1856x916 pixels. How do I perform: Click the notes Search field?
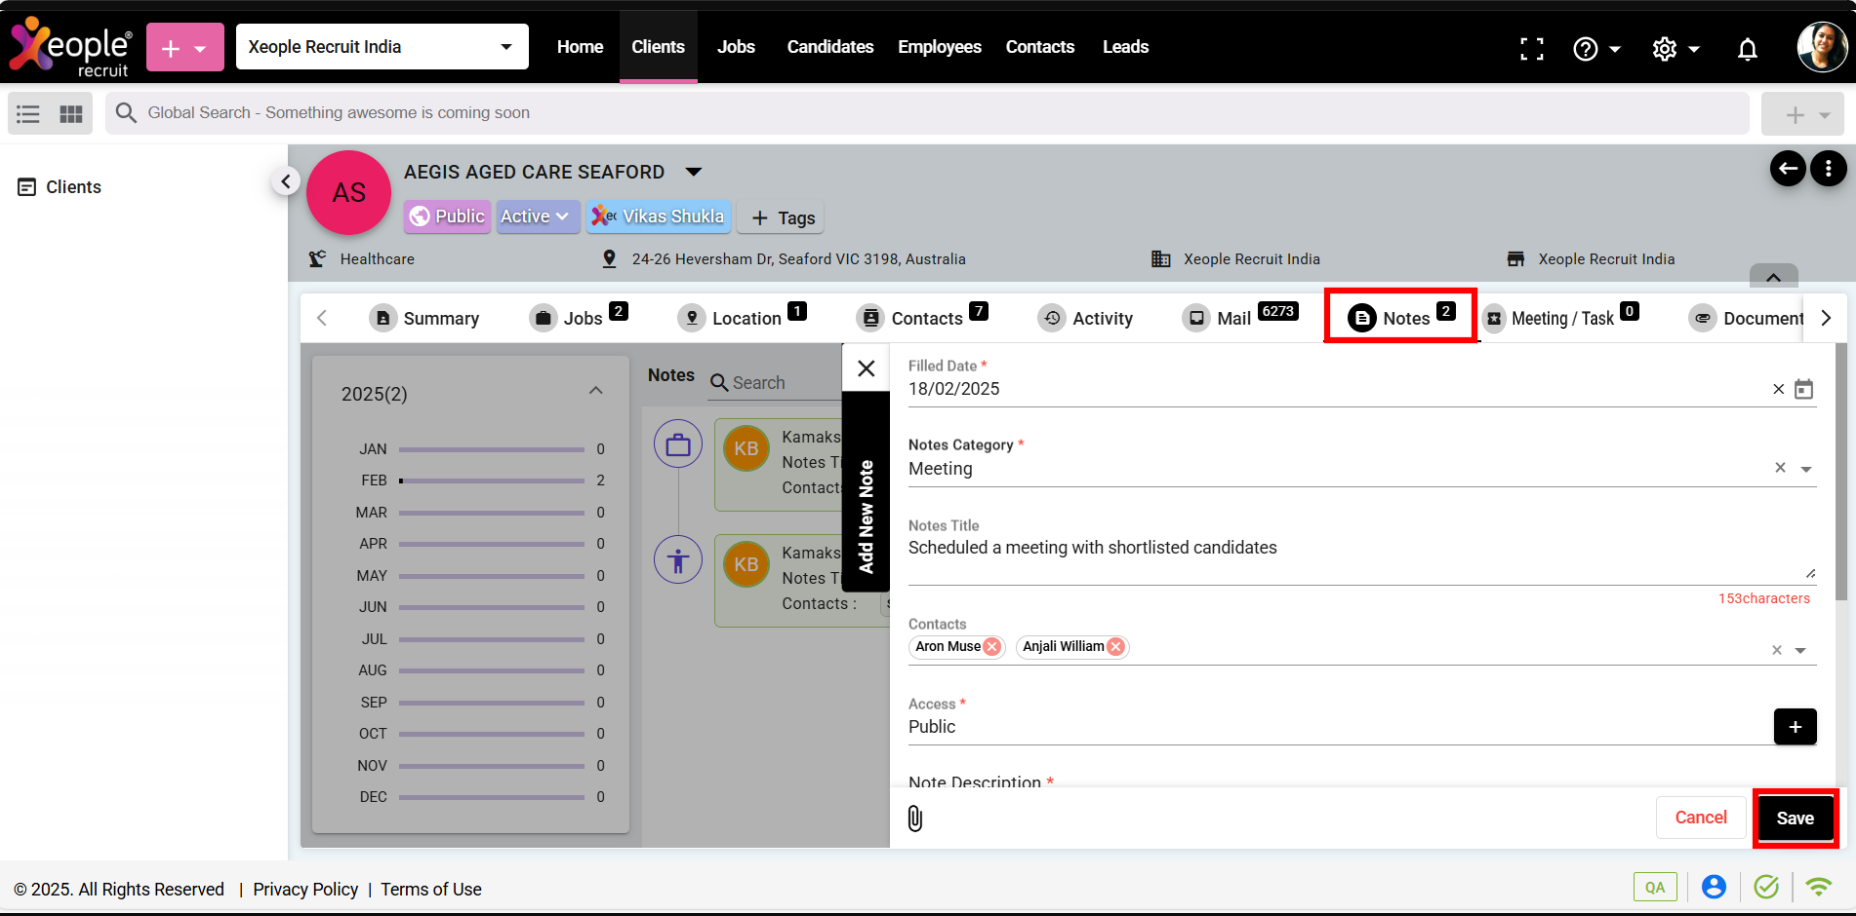click(x=775, y=383)
